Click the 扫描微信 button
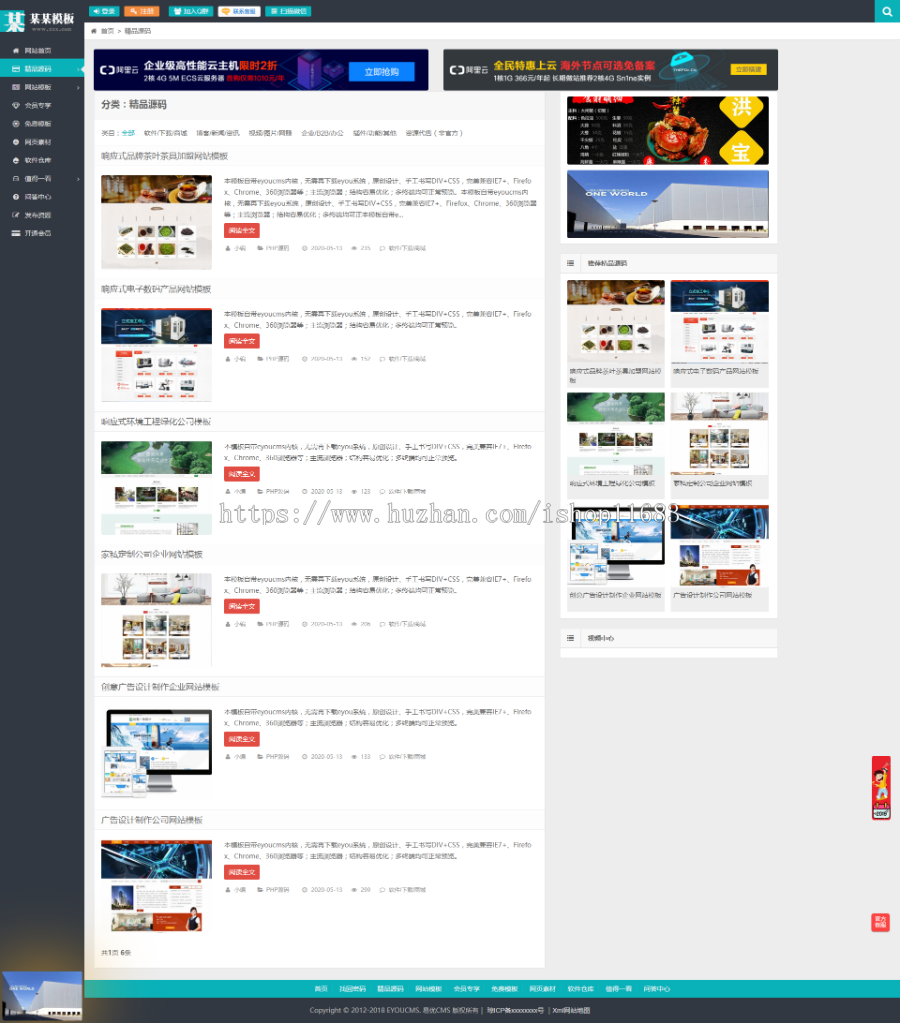 pos(288,11)
